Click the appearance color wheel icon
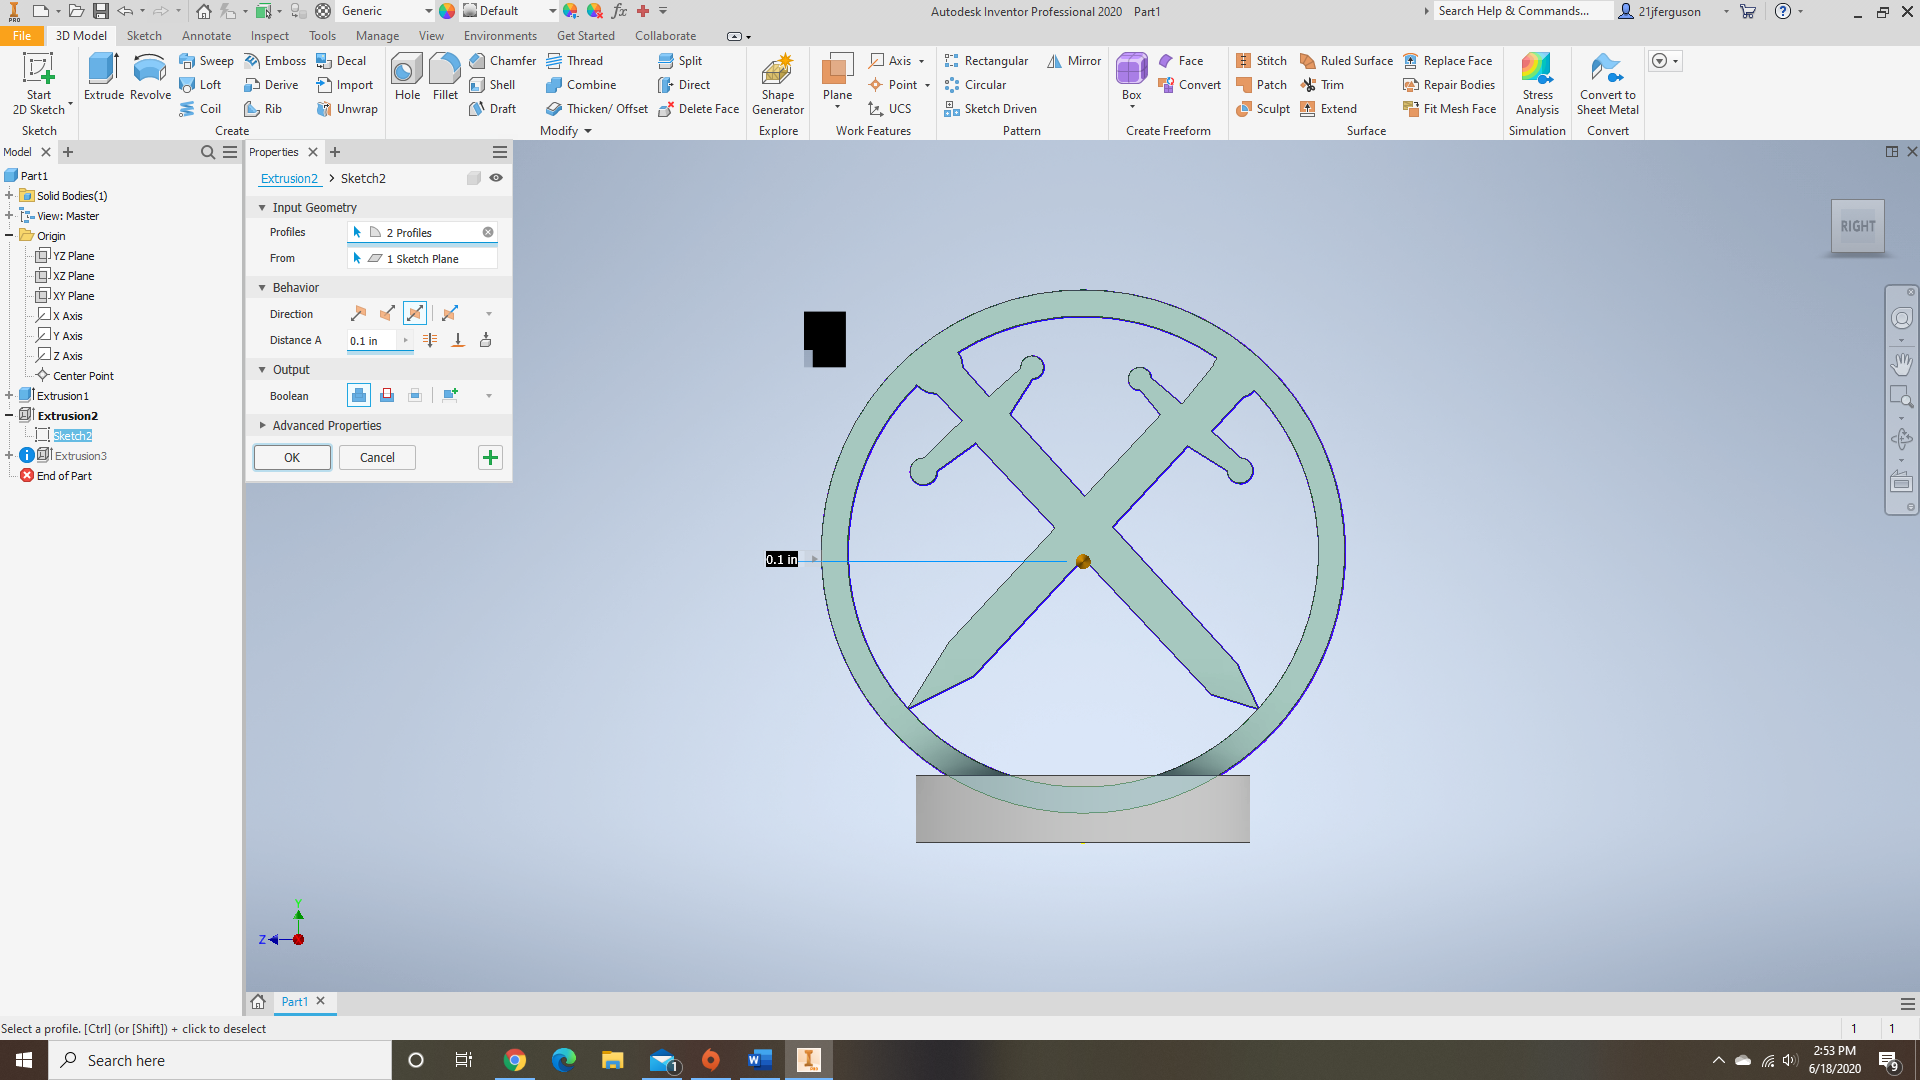Screen dimensions: 1920x1080 [x=447, y=11]
